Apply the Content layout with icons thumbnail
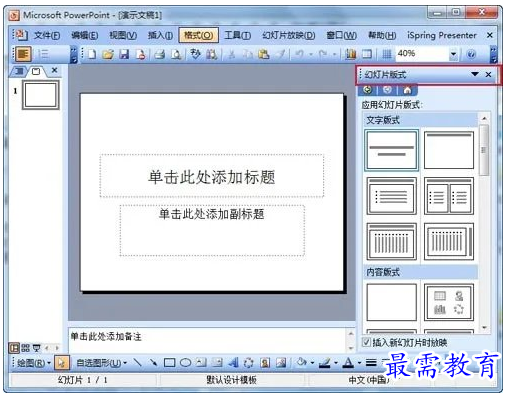 tap(449, 302)
